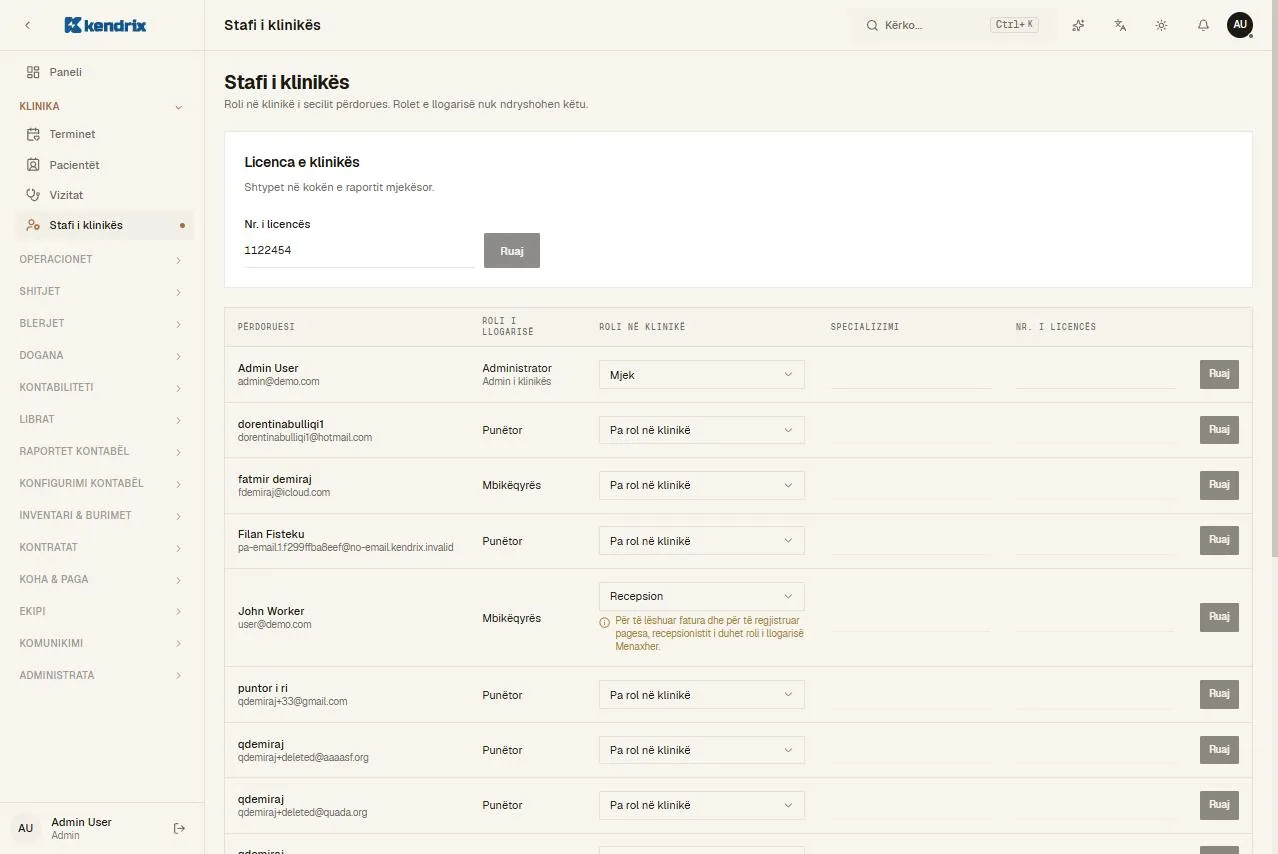1278x854 pixels.
Task: Select Stafi i klinikës in the sidebar
Action: click(x=102, y=225)
